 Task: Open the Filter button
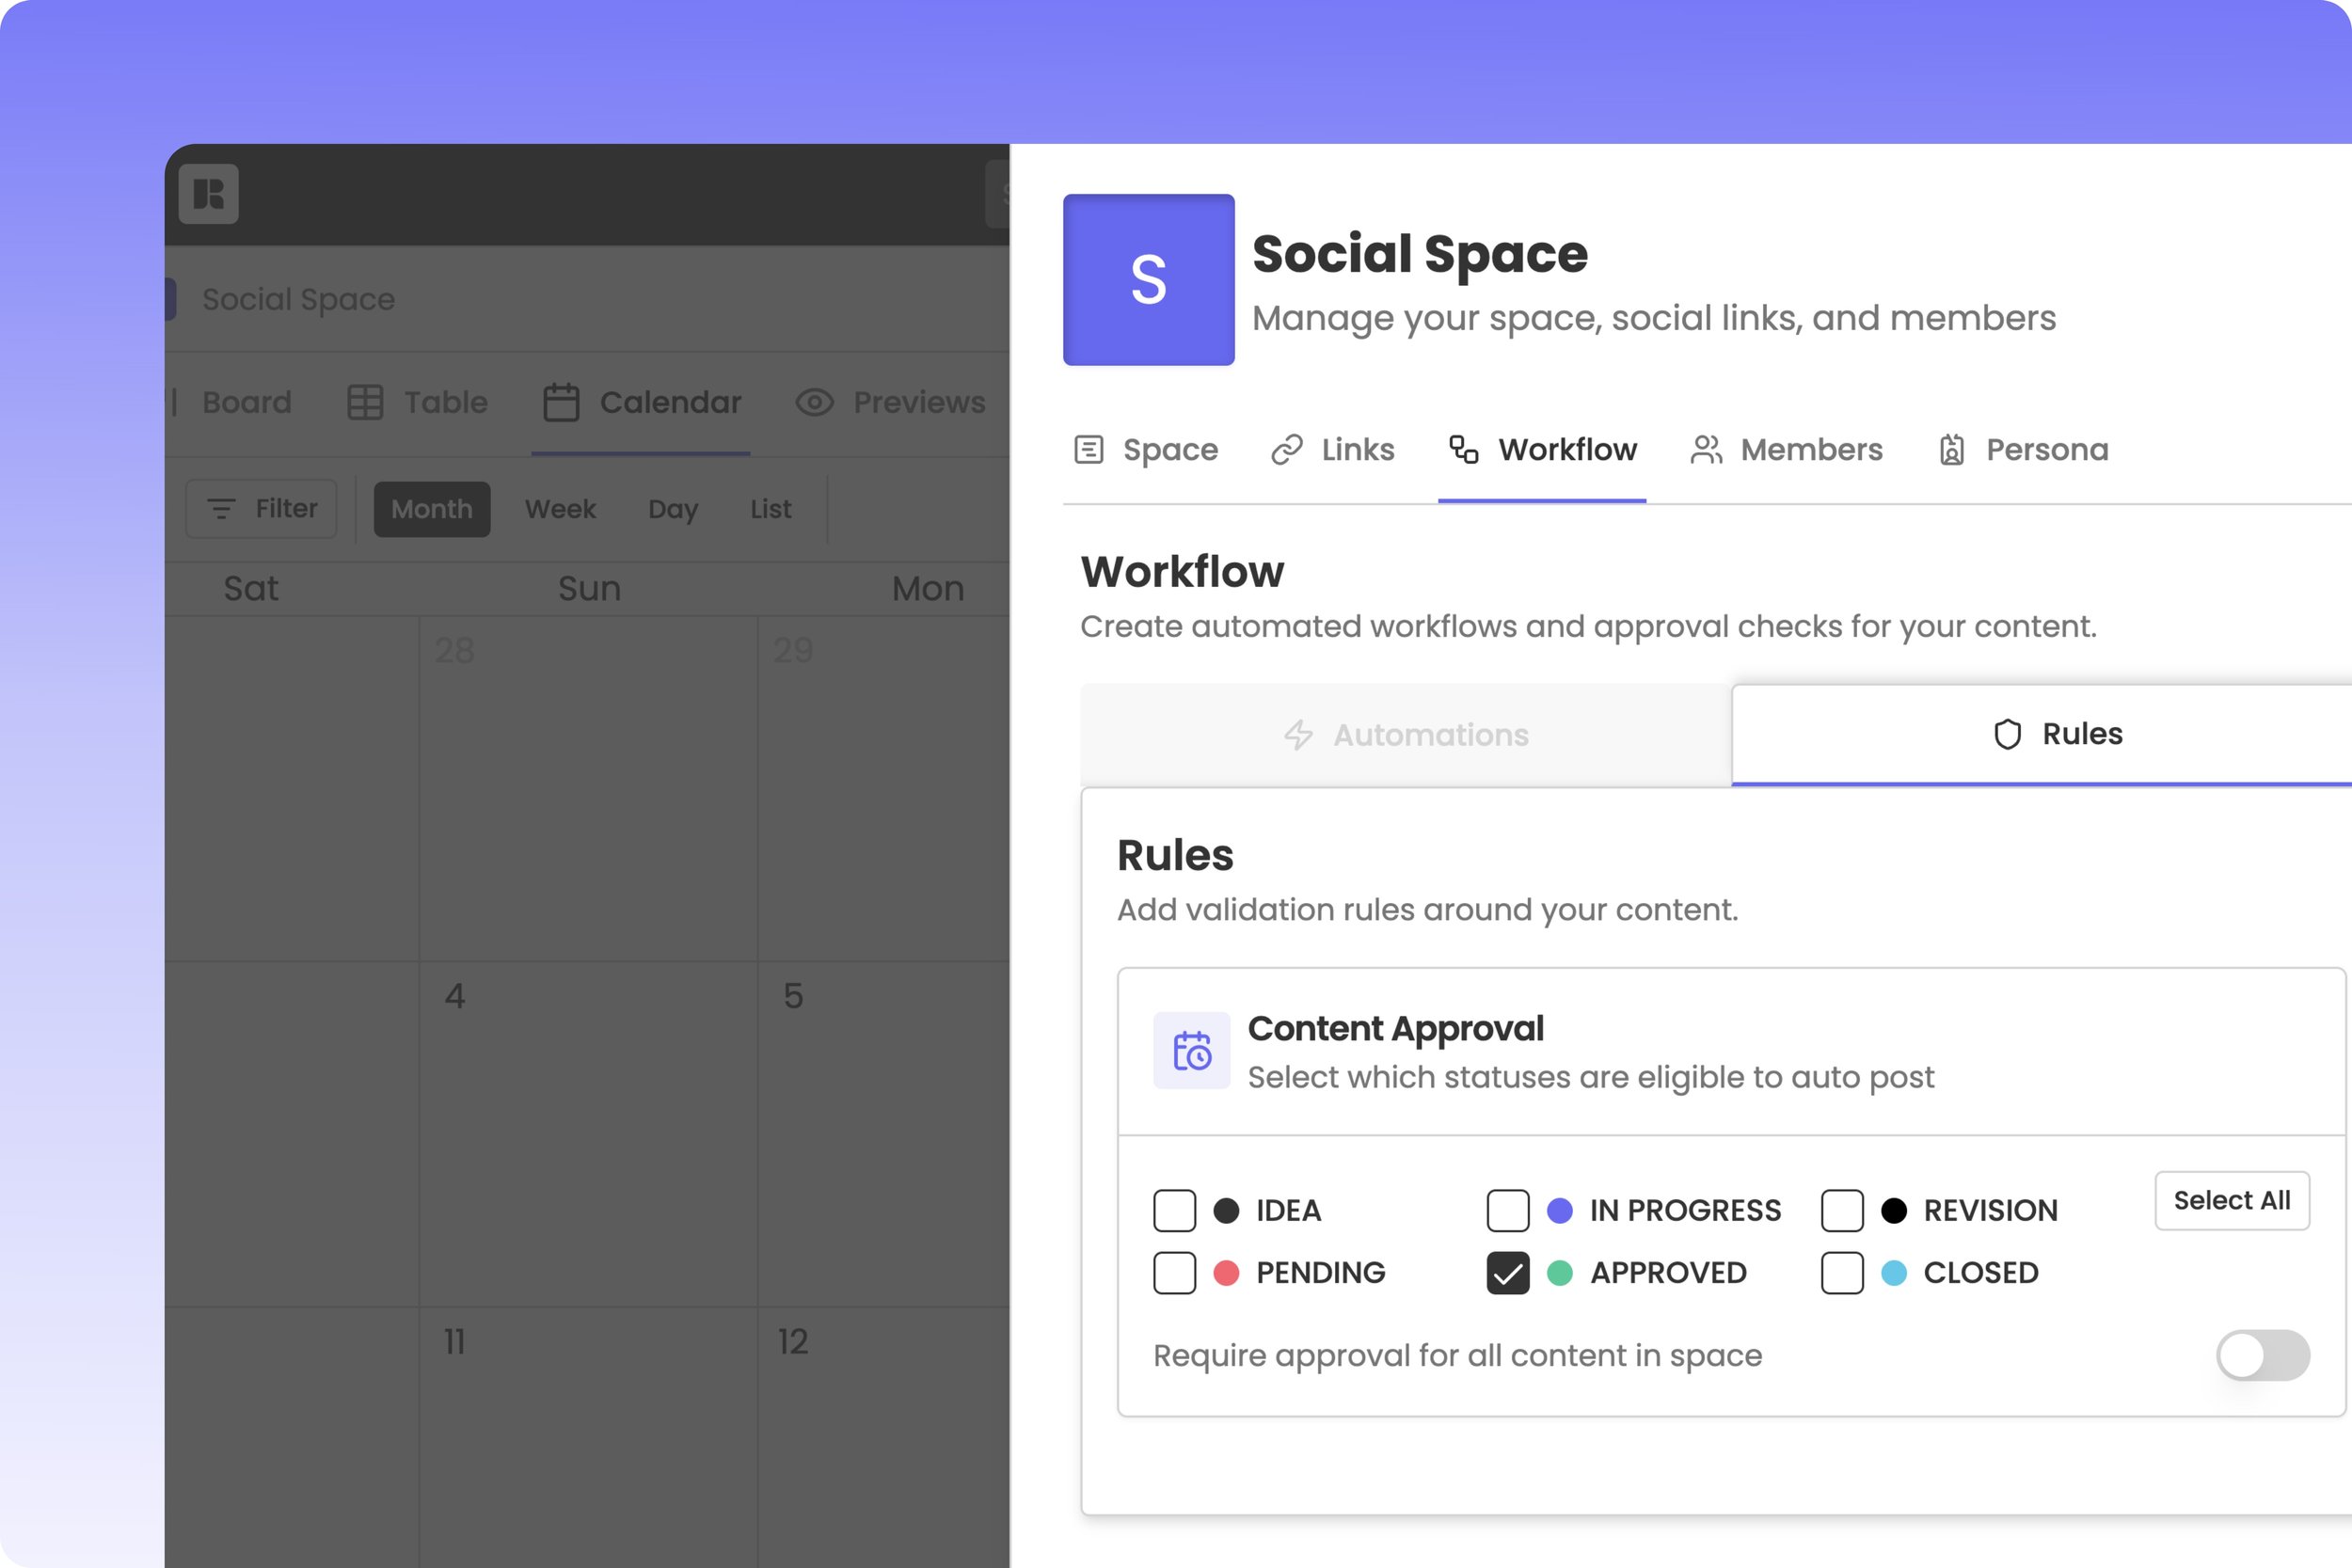[261, 509]
